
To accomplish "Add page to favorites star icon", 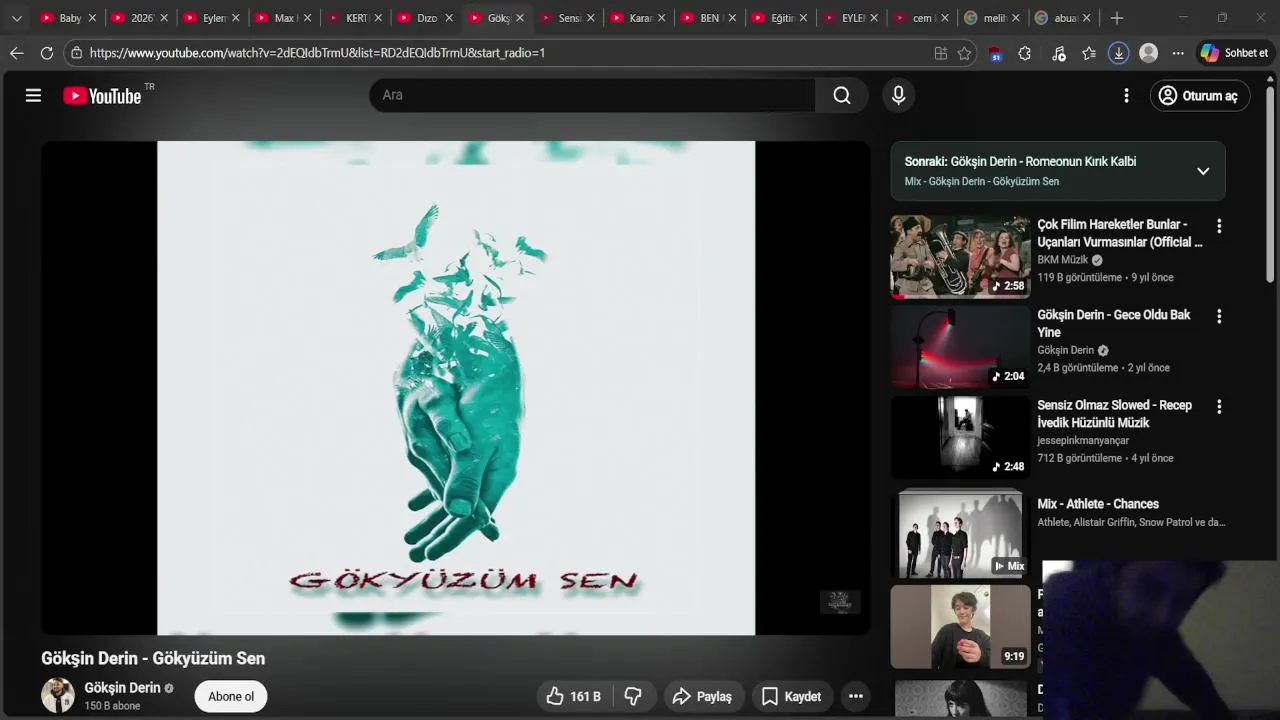I will [964, 53].
